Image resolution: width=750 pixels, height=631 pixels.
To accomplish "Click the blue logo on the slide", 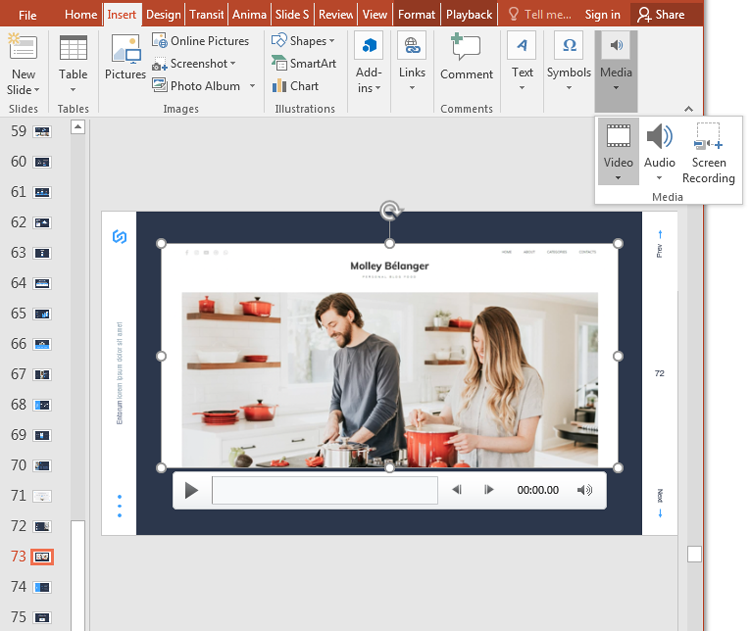I will (x=120, y=236).
